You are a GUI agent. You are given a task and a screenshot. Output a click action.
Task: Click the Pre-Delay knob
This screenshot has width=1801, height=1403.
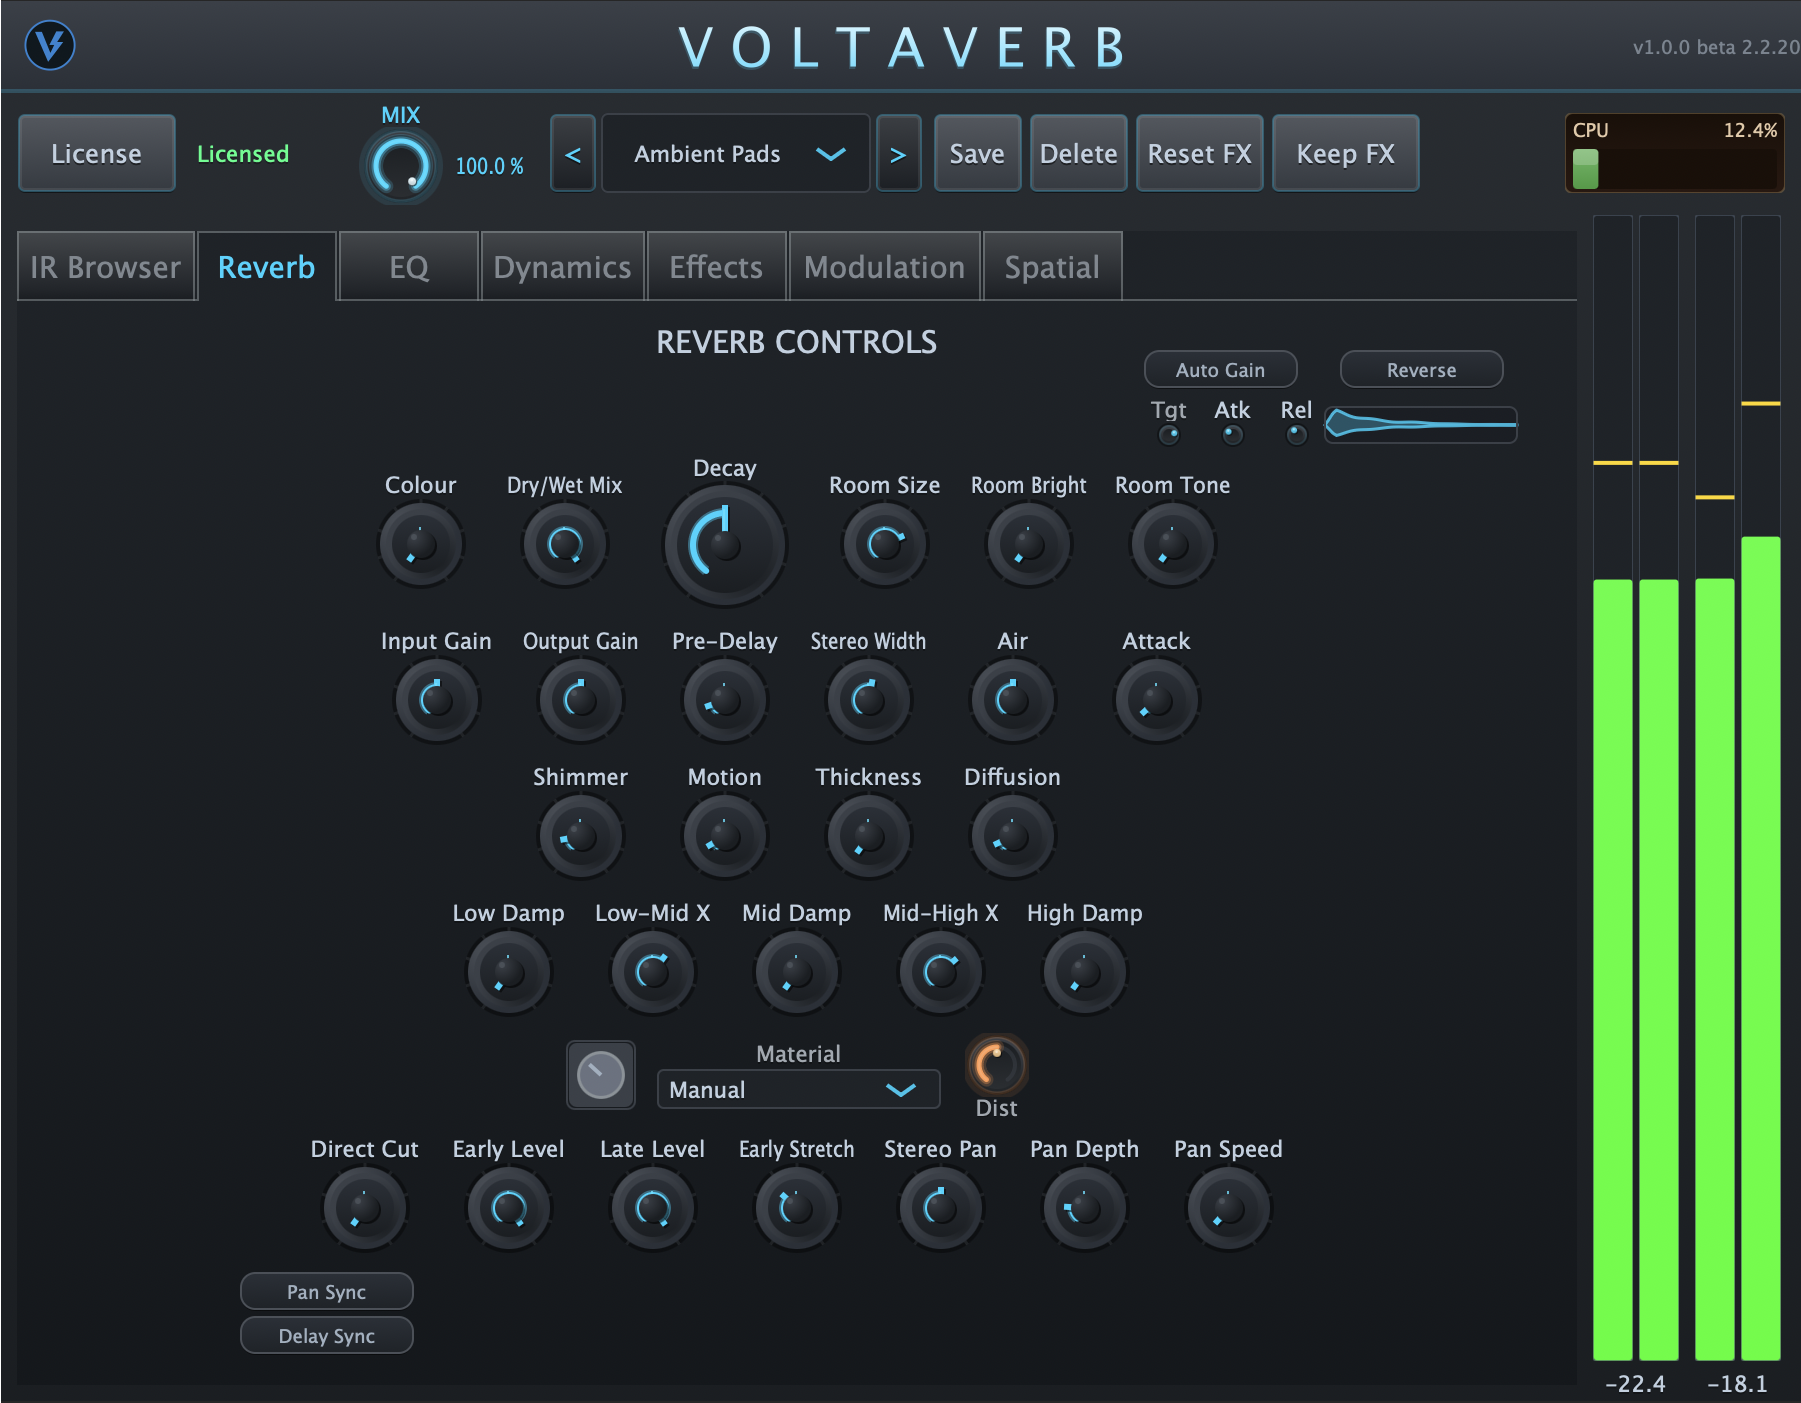pyautogui.click(x=725, y=700)
